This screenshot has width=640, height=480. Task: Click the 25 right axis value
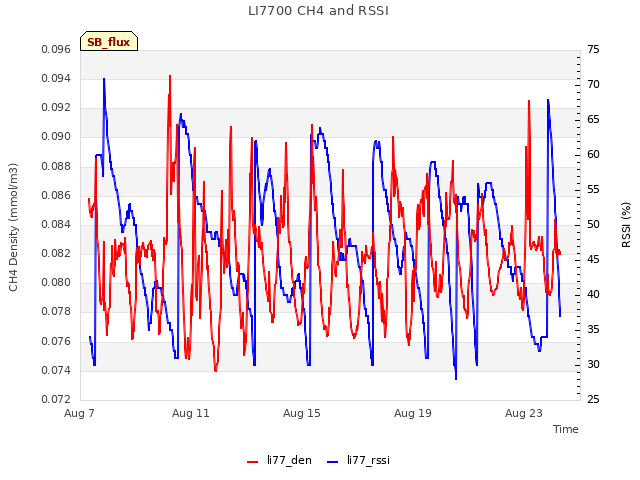point(593,399)
